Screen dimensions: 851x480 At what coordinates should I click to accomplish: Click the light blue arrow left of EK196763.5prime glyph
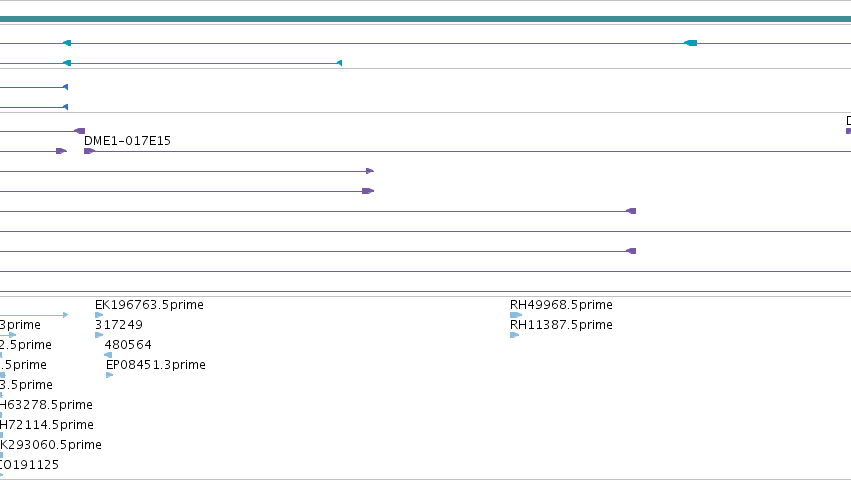[x=66, y=315]
